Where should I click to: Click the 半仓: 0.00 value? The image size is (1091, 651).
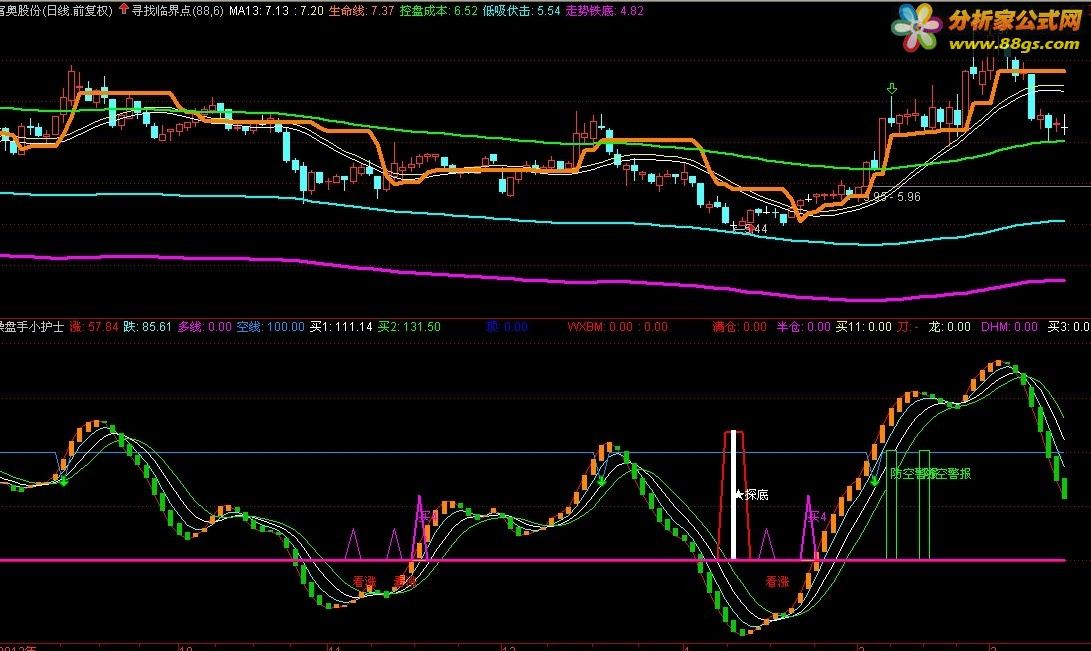[804, 326]
